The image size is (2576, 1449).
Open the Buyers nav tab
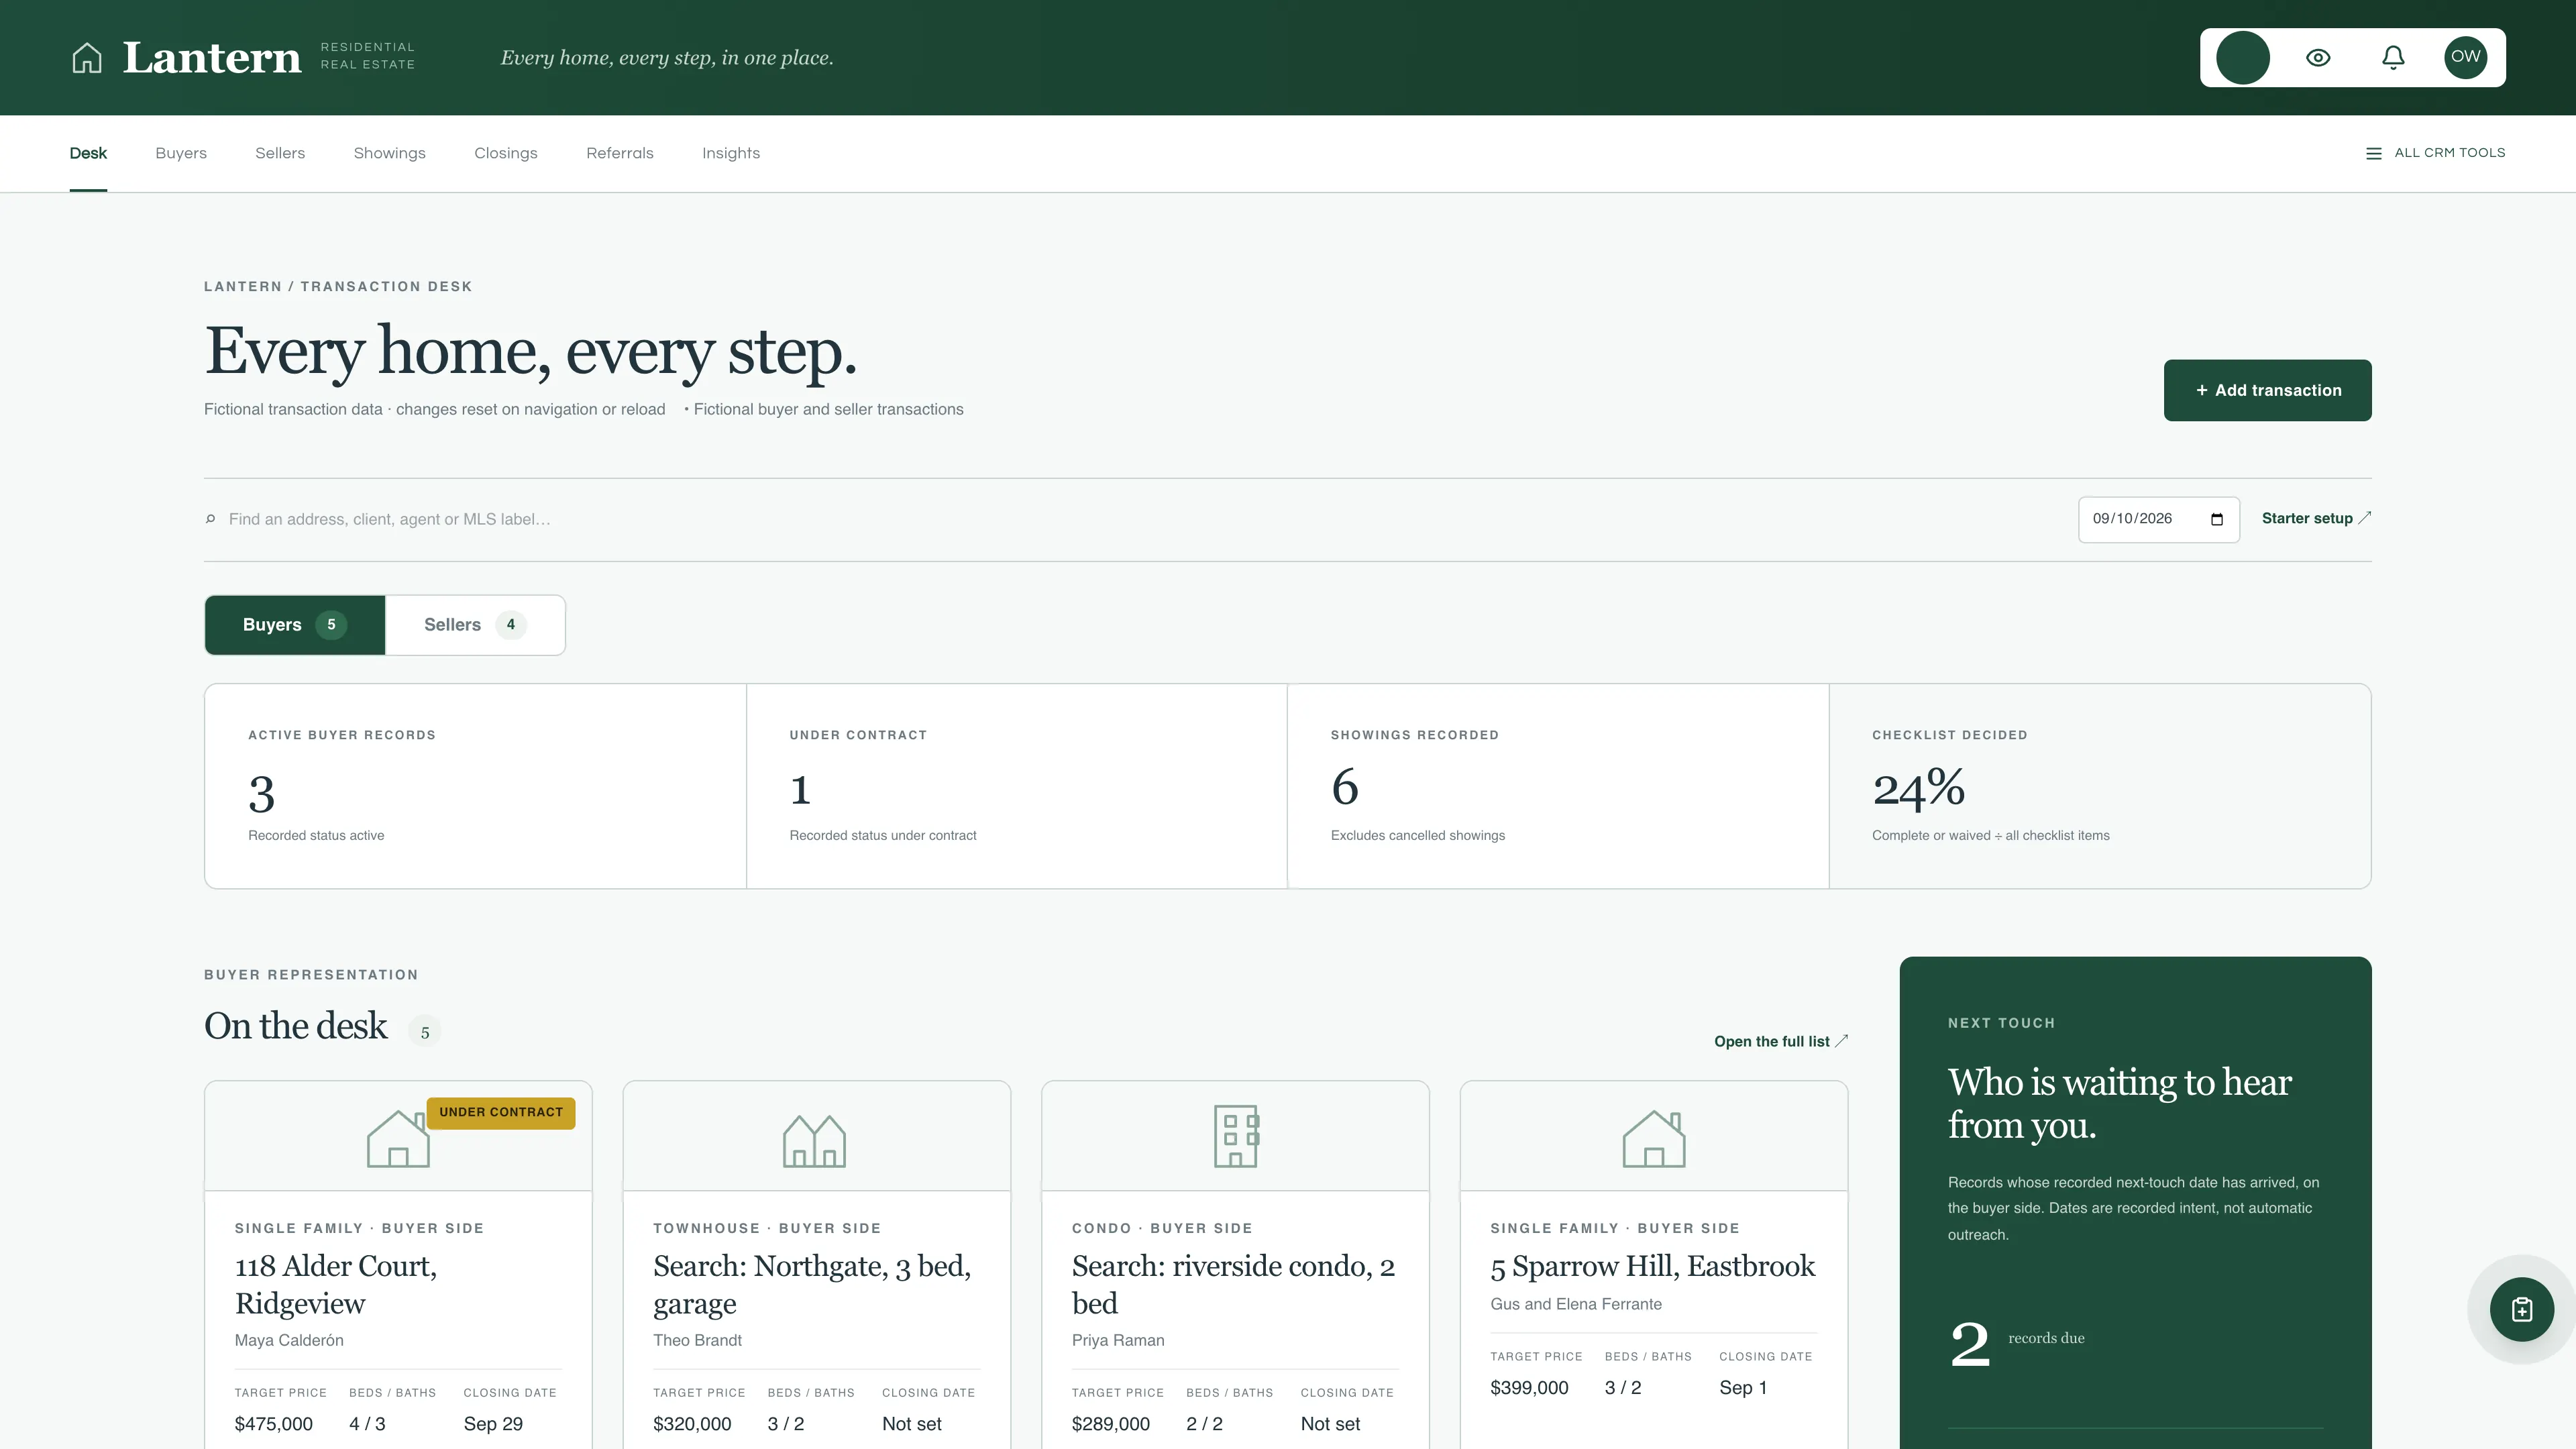(181, 153)
